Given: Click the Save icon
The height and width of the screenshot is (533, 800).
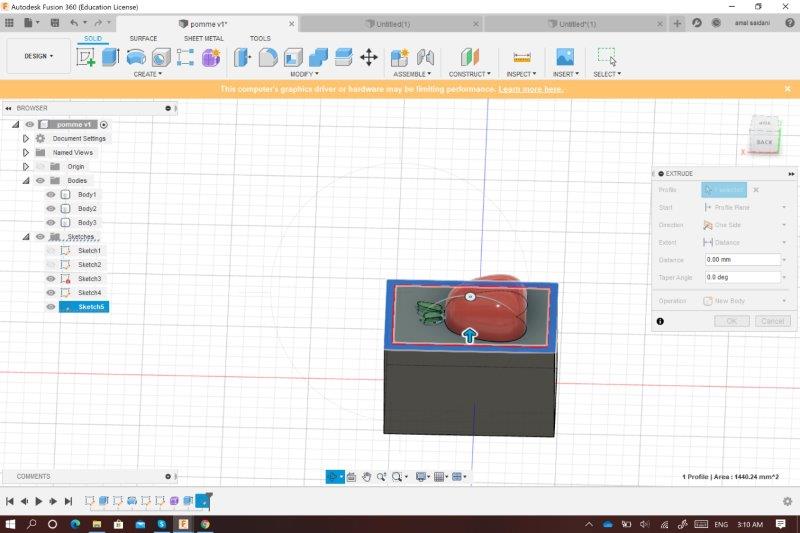Looking at the screenshot, I should 55,23.
